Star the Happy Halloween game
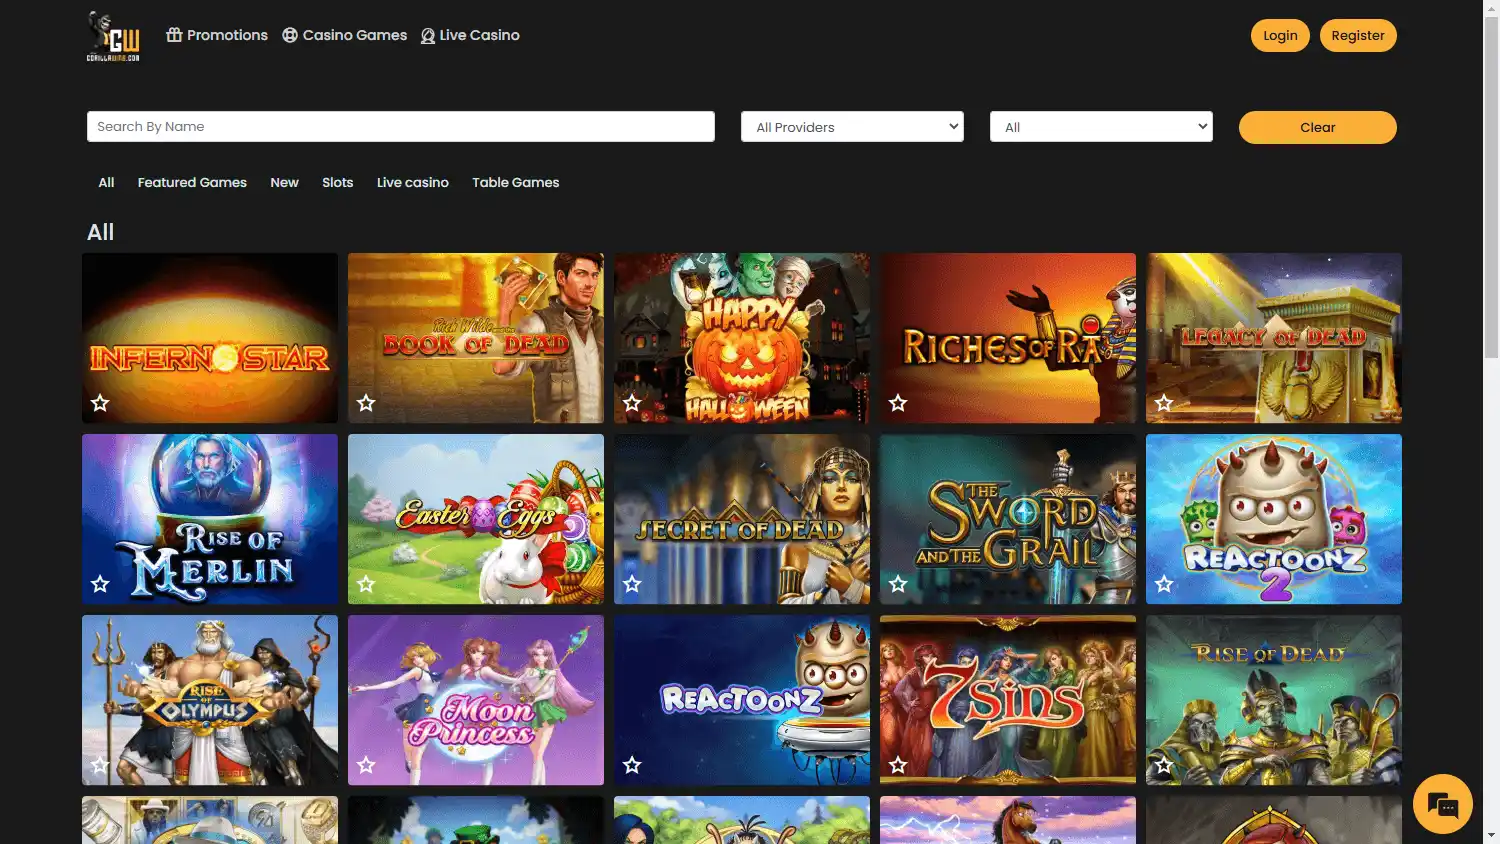Viewport: 1500px width, 844px height. [x=632, y=403]
